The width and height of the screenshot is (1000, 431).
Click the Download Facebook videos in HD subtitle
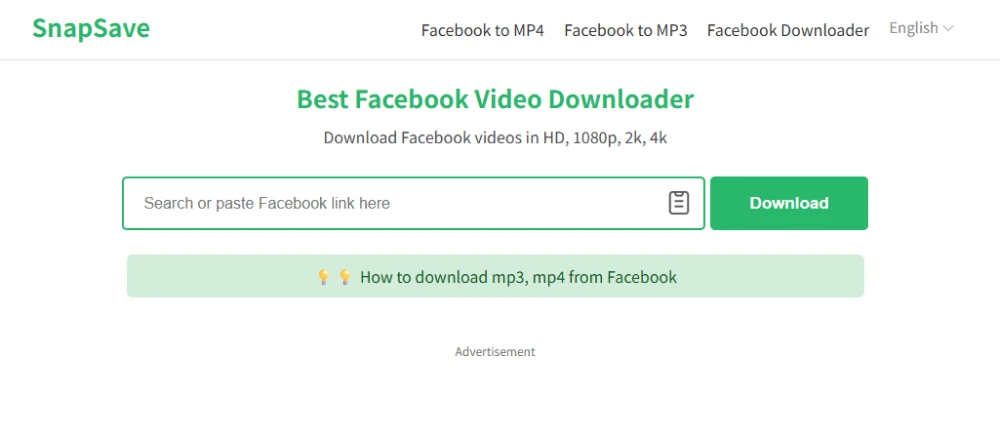point(496,138)
